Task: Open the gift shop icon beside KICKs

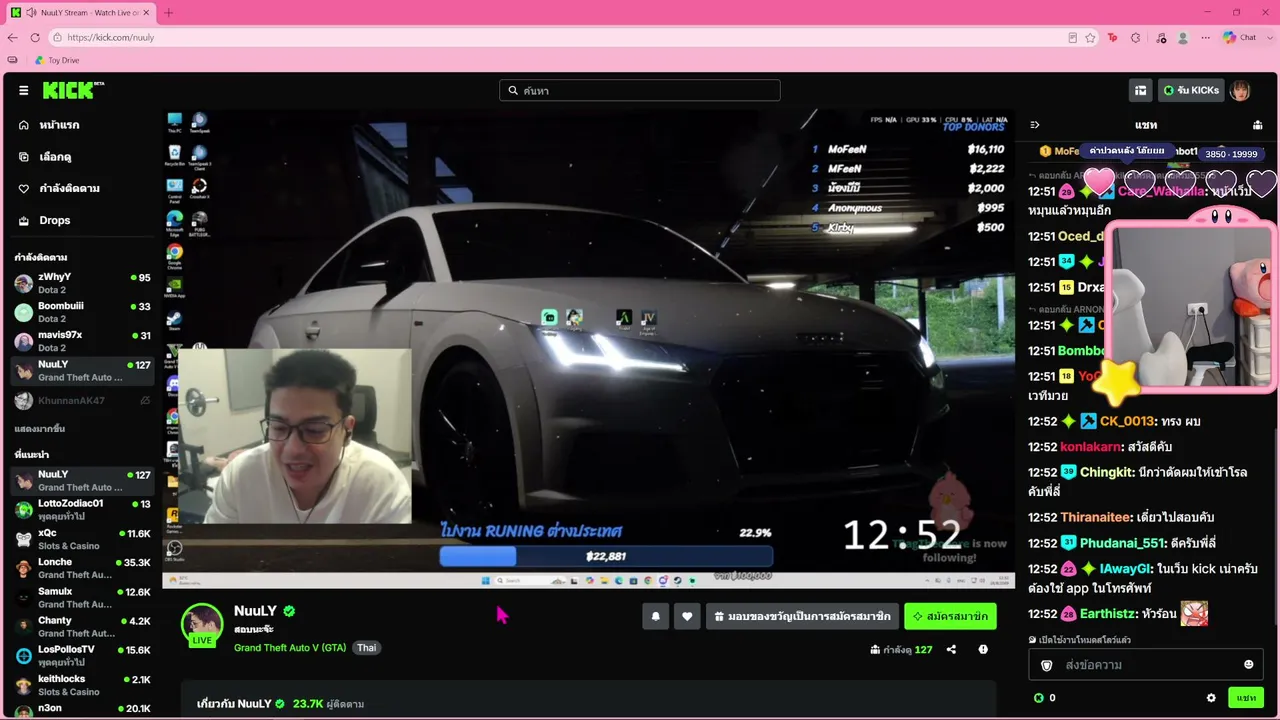Action: pos(1140,91)
